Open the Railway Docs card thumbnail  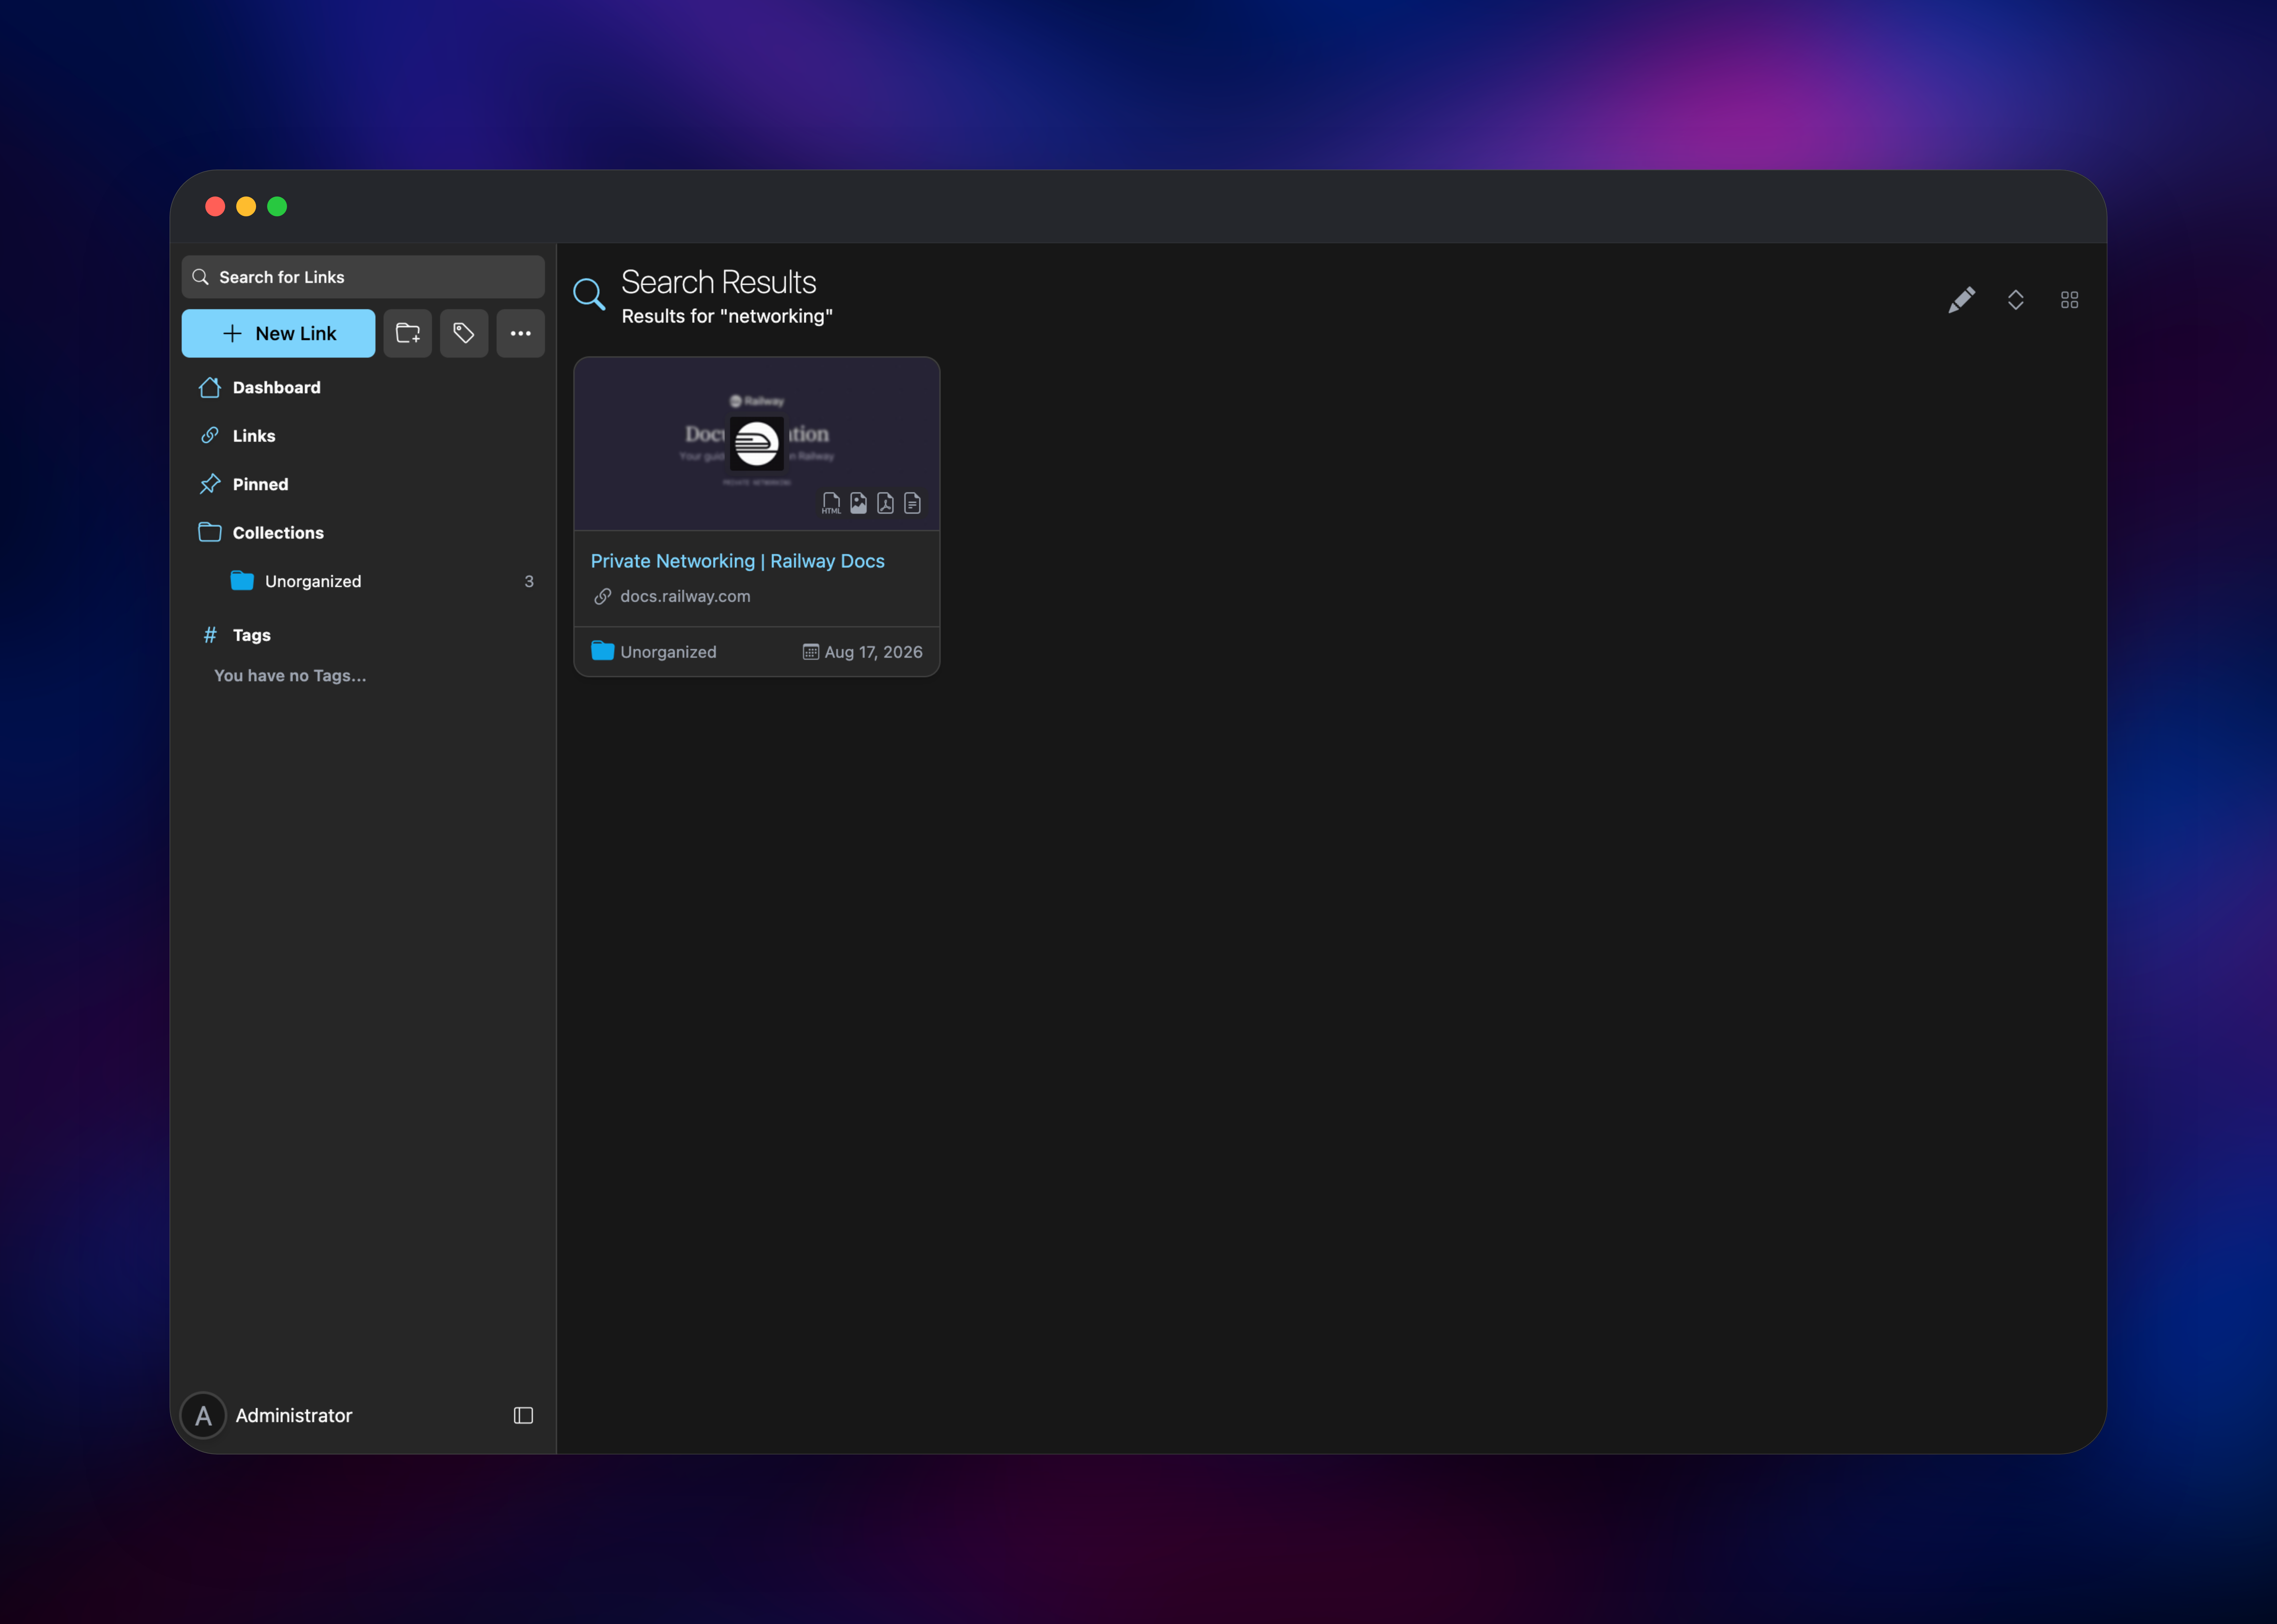tap(757, 444)
